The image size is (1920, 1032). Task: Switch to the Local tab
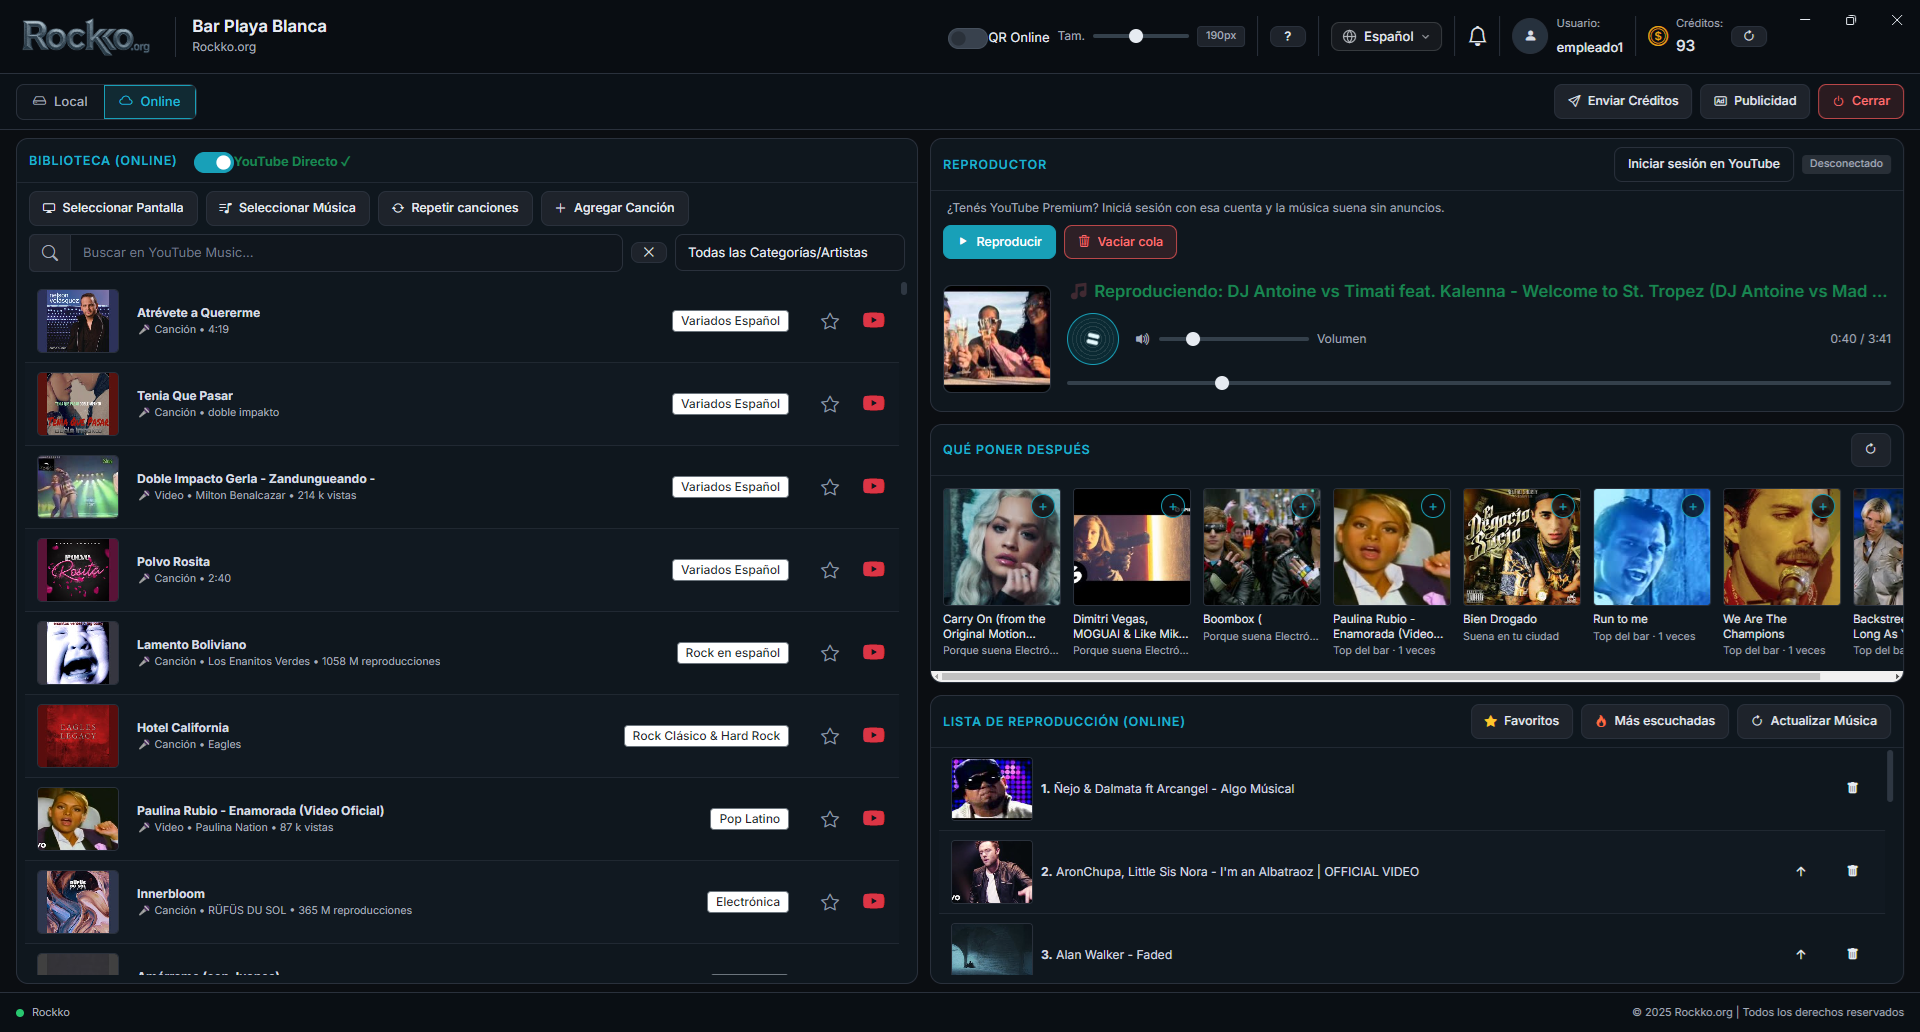pos(60,101)
